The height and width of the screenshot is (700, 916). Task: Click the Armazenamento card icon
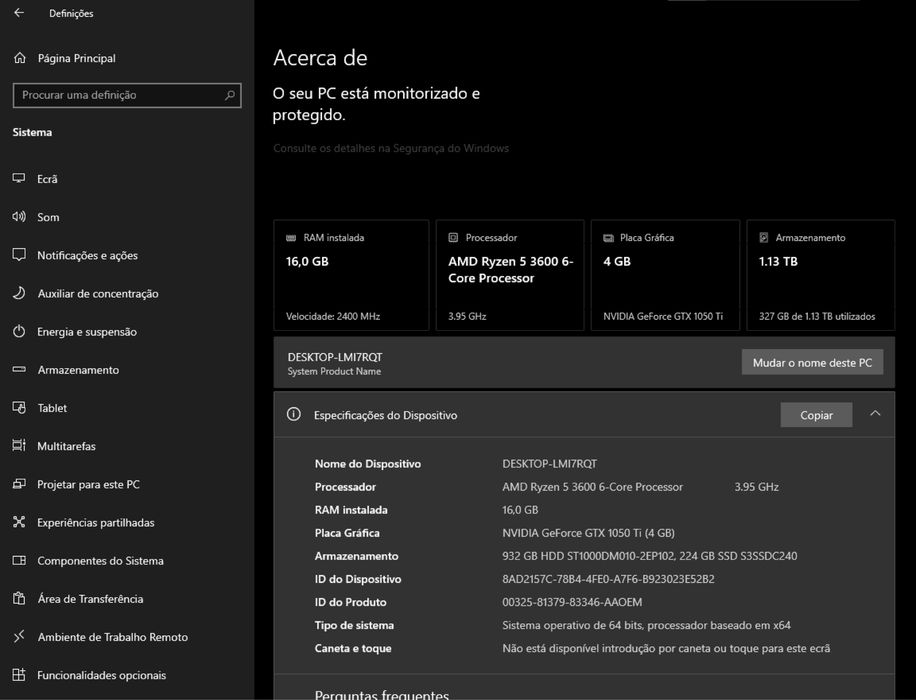point(764,237)
